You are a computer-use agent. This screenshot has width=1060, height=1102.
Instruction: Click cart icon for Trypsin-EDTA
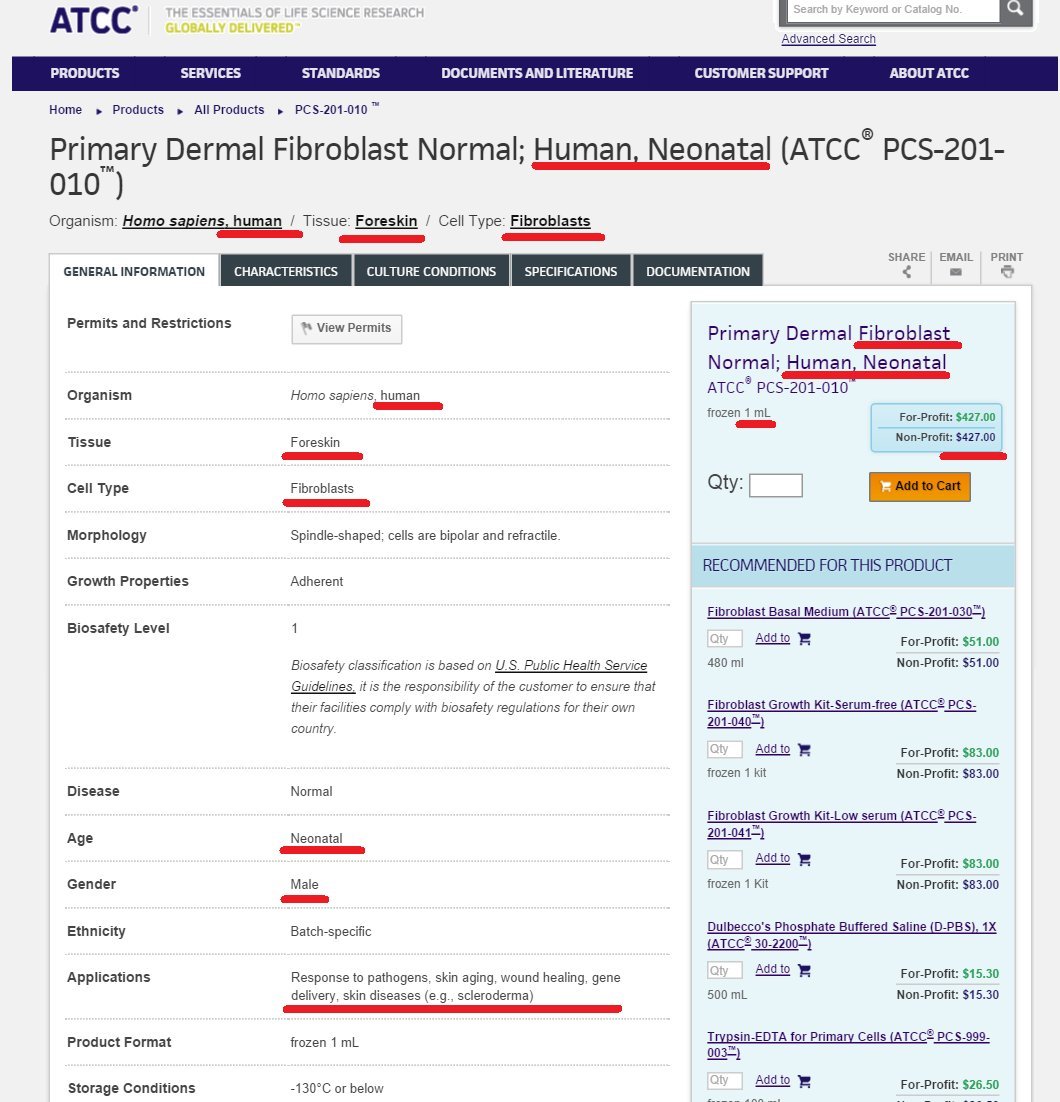805,1080
